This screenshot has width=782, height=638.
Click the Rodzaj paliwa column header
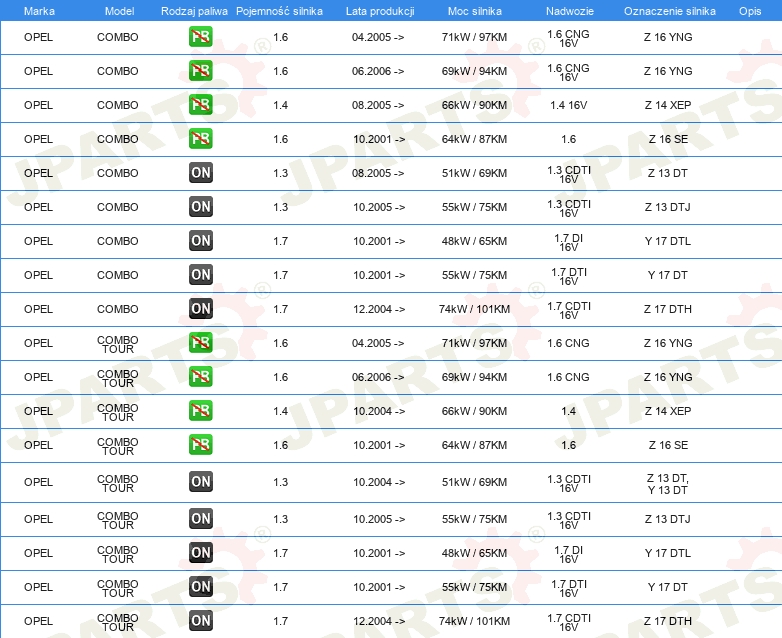(195, 11)
